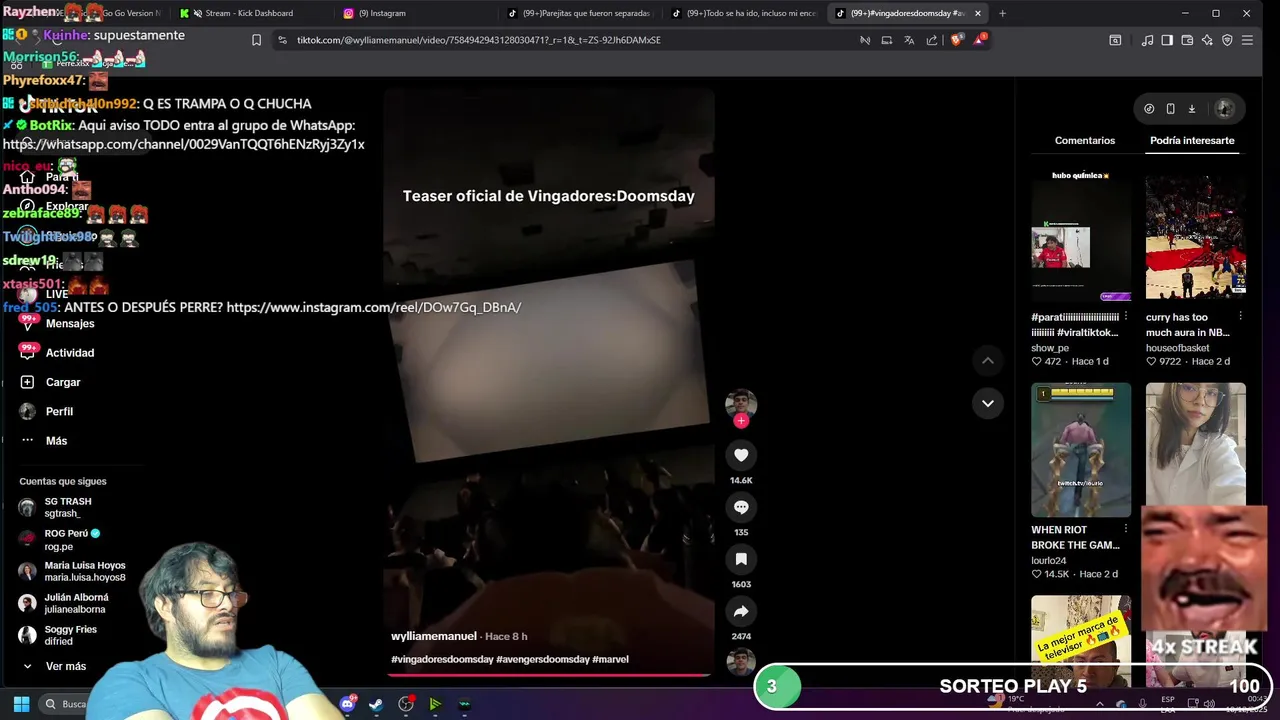
Task: Open the Windows Start menu
Action: (x=21, y=704)
